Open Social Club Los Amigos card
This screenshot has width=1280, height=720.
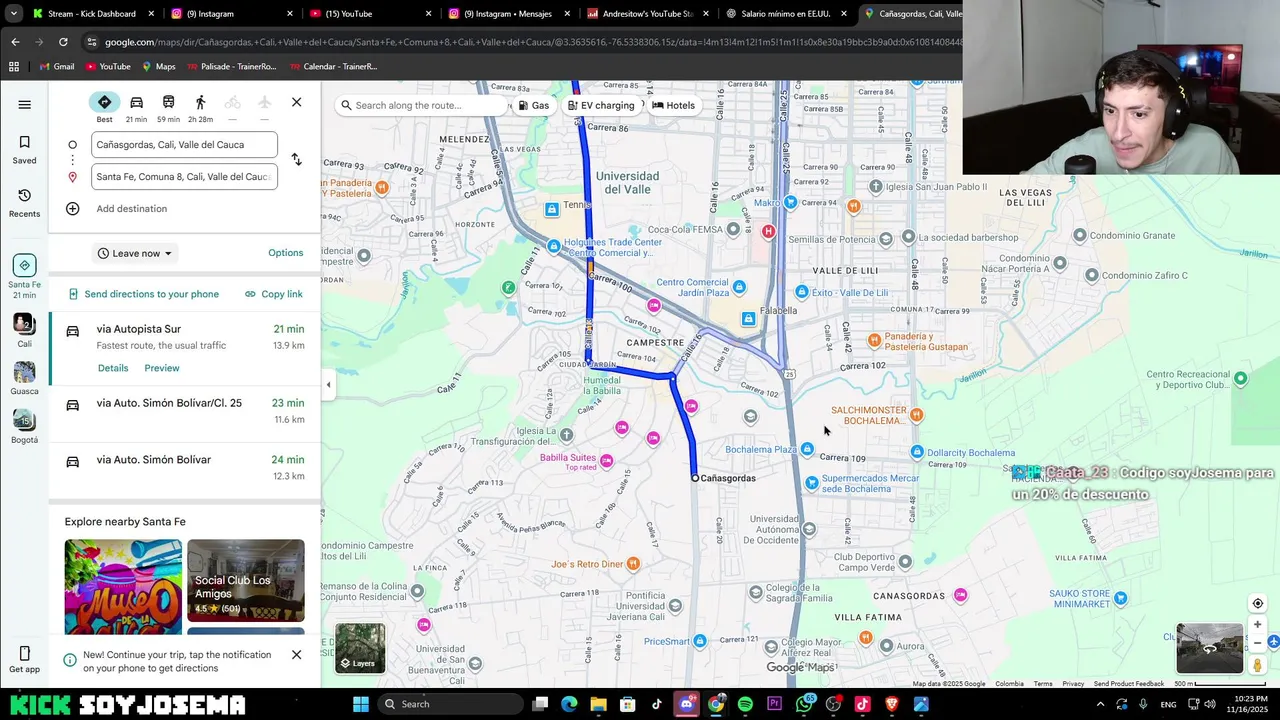tap(246, 581)
